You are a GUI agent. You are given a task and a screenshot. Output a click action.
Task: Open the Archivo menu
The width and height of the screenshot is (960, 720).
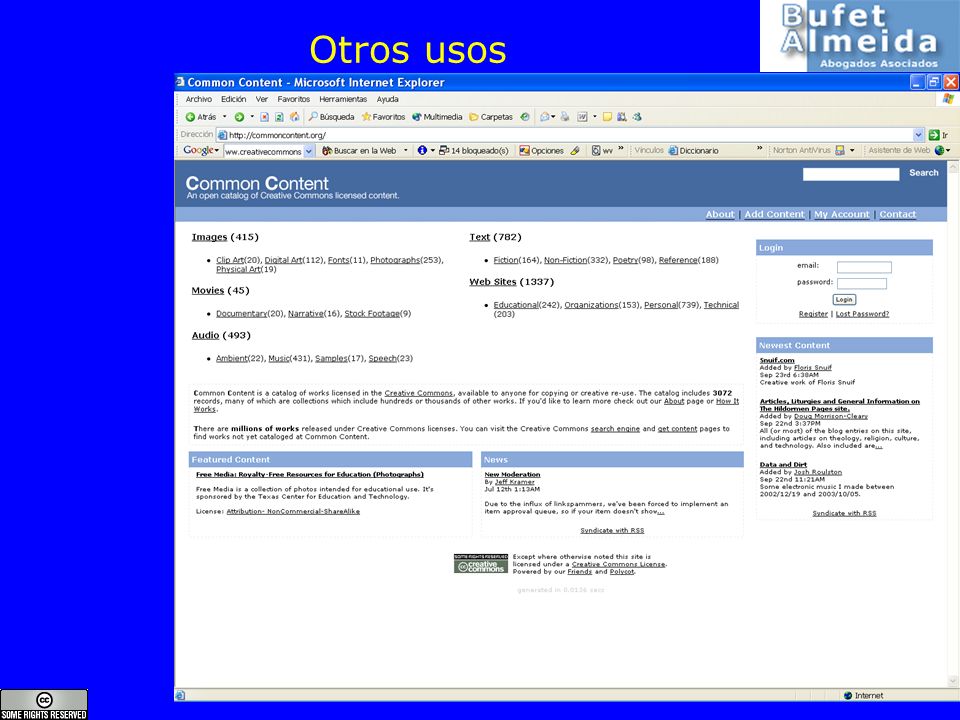(198, 99)
